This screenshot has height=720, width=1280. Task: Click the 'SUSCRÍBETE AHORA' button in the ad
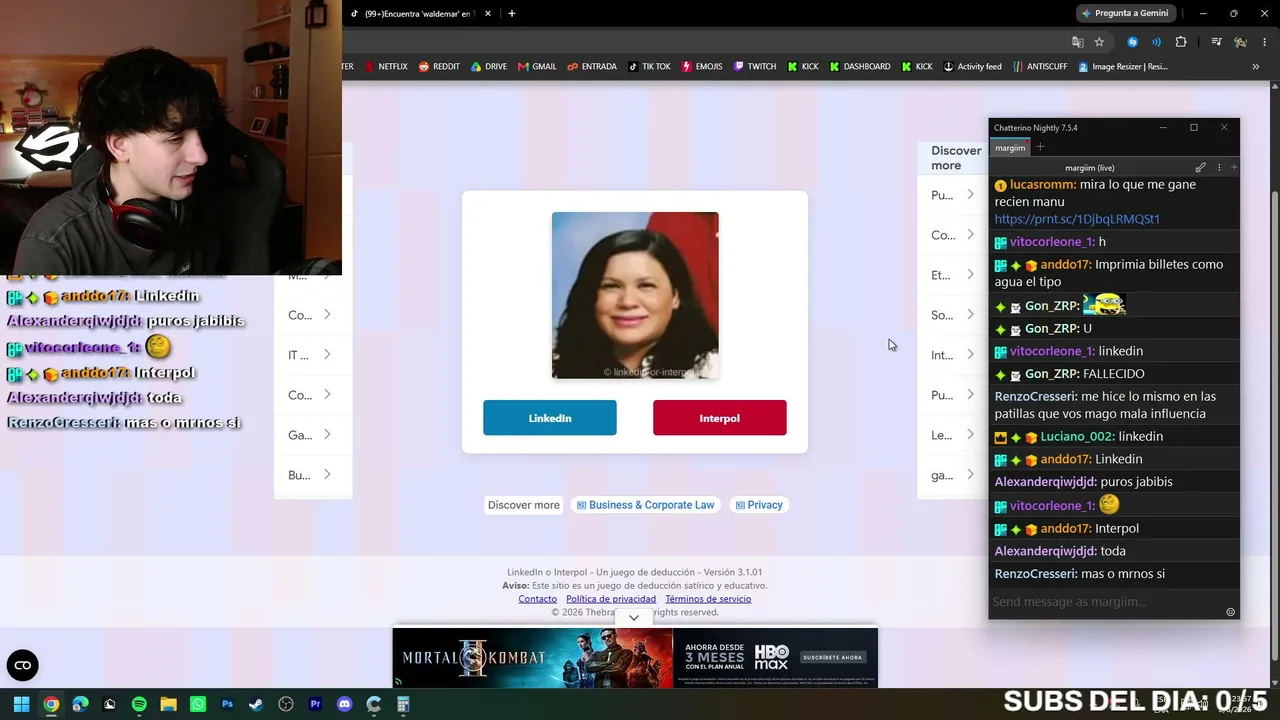tap(832, 657)
